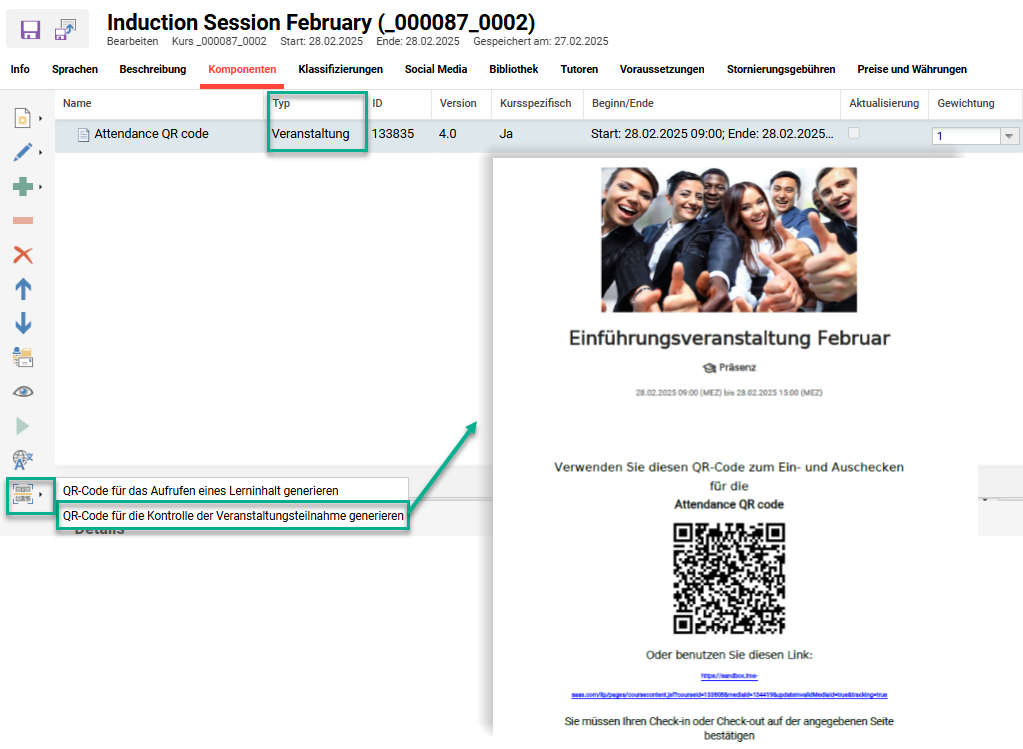Screen dimensions: 1023x749
Task: Select the Preise und Währungen tab
Action: tap(912, 69)
